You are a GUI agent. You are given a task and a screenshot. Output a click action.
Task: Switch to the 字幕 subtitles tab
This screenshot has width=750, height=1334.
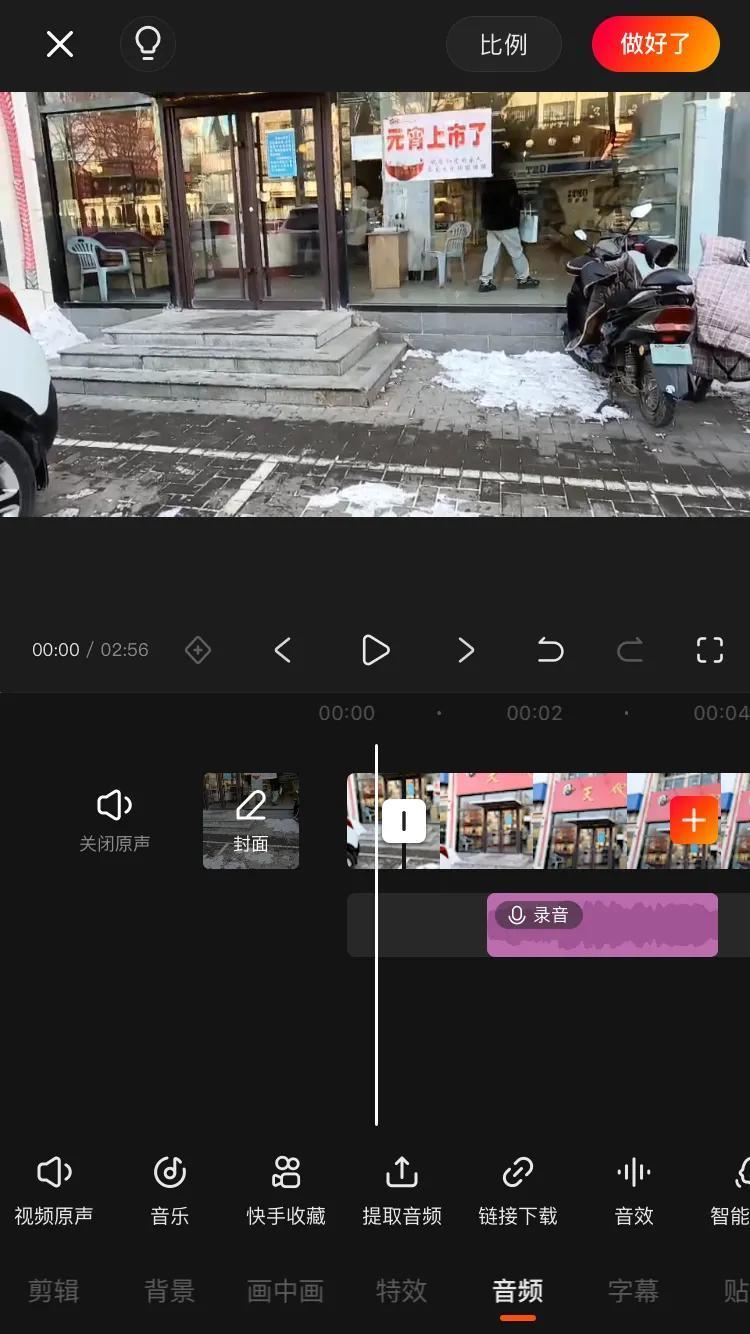tap(633, 1291)
